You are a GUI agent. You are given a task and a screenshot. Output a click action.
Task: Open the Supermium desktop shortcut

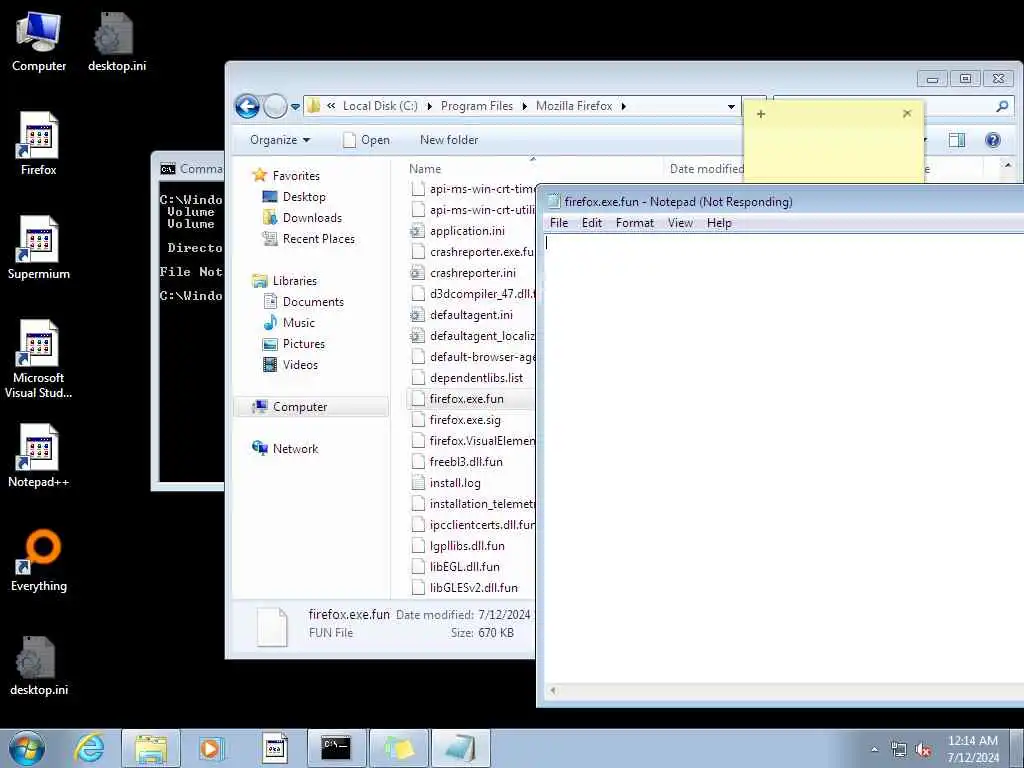click(x=39, y=248)
